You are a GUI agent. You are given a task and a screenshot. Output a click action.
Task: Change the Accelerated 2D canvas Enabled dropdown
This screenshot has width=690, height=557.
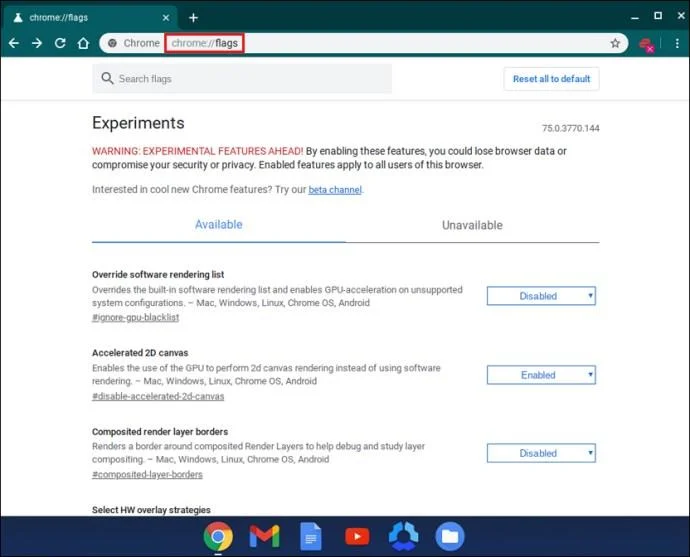[x=541, y=375]
